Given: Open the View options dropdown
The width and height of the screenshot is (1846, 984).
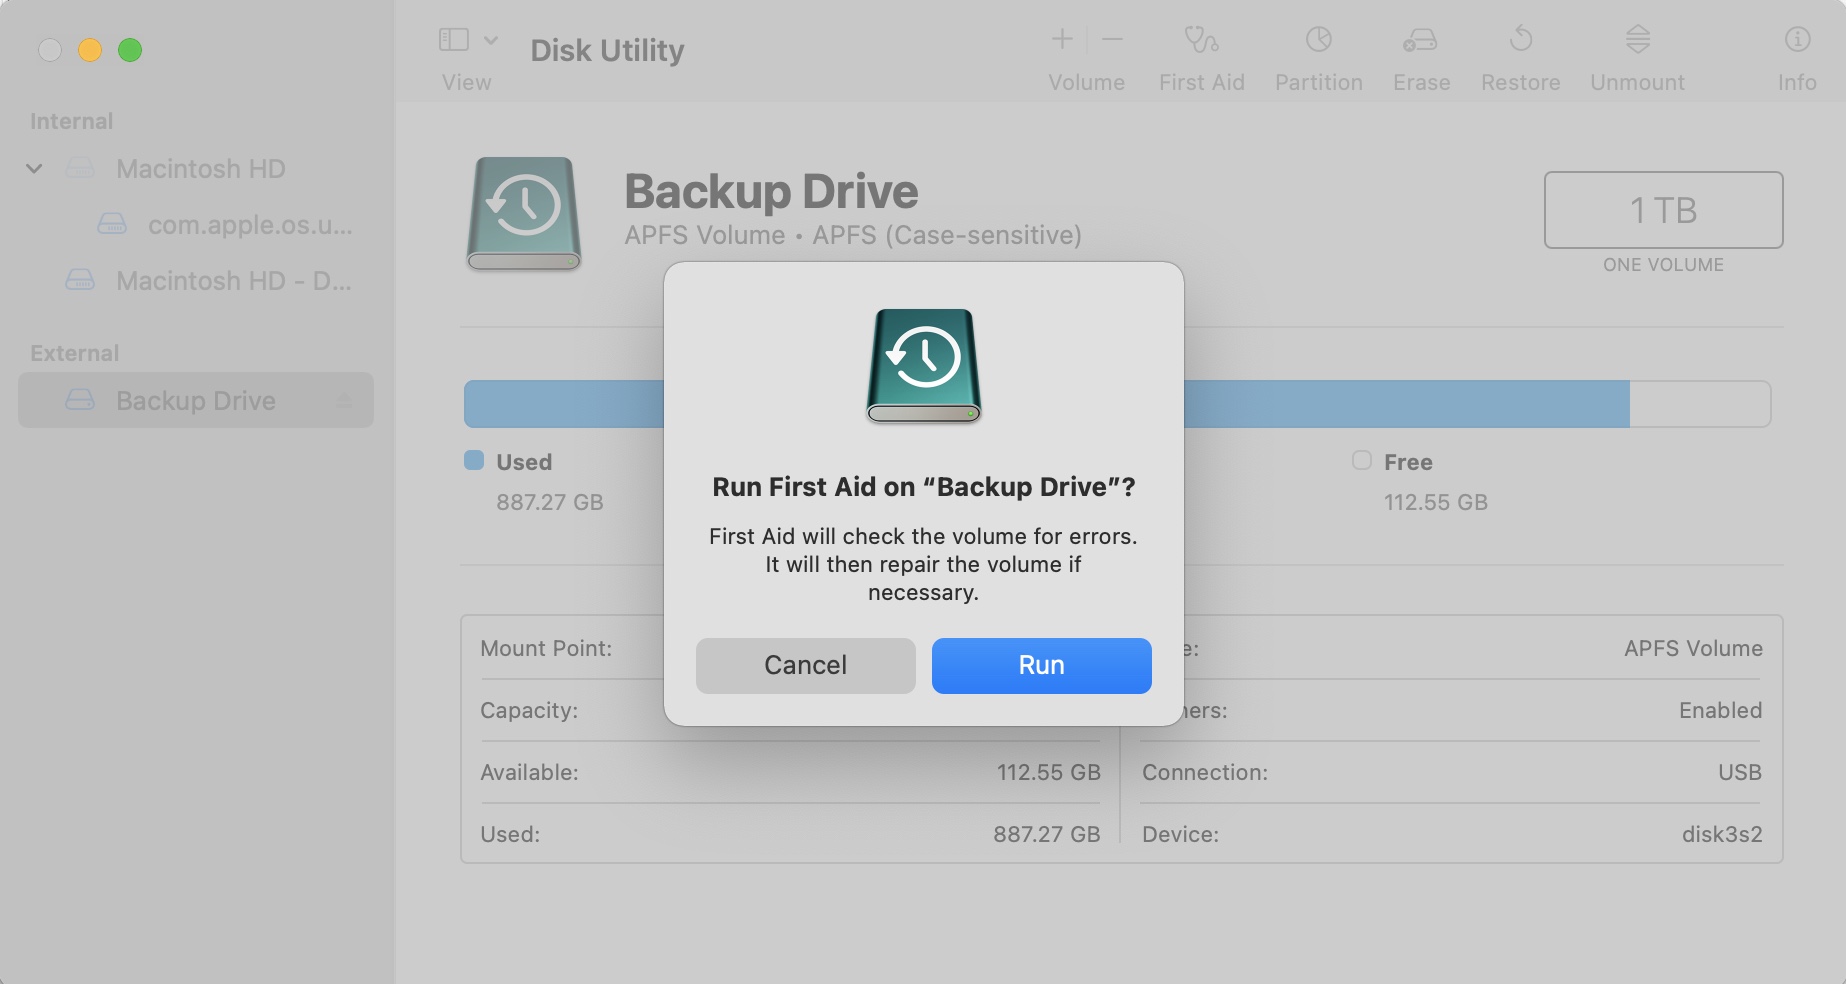Looking at the screenshot, I should tap(490, 41).
